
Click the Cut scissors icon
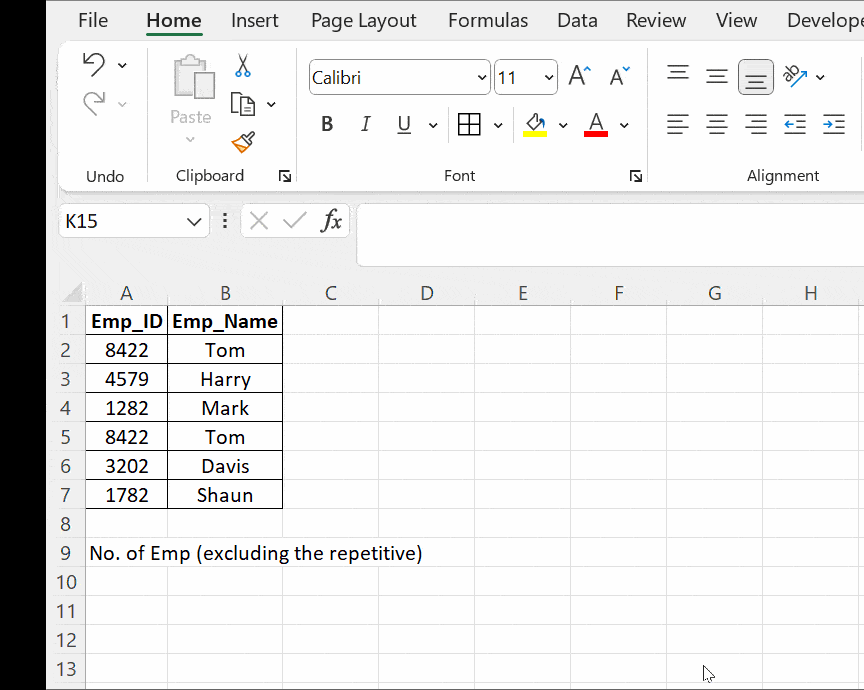click(243, 63)
